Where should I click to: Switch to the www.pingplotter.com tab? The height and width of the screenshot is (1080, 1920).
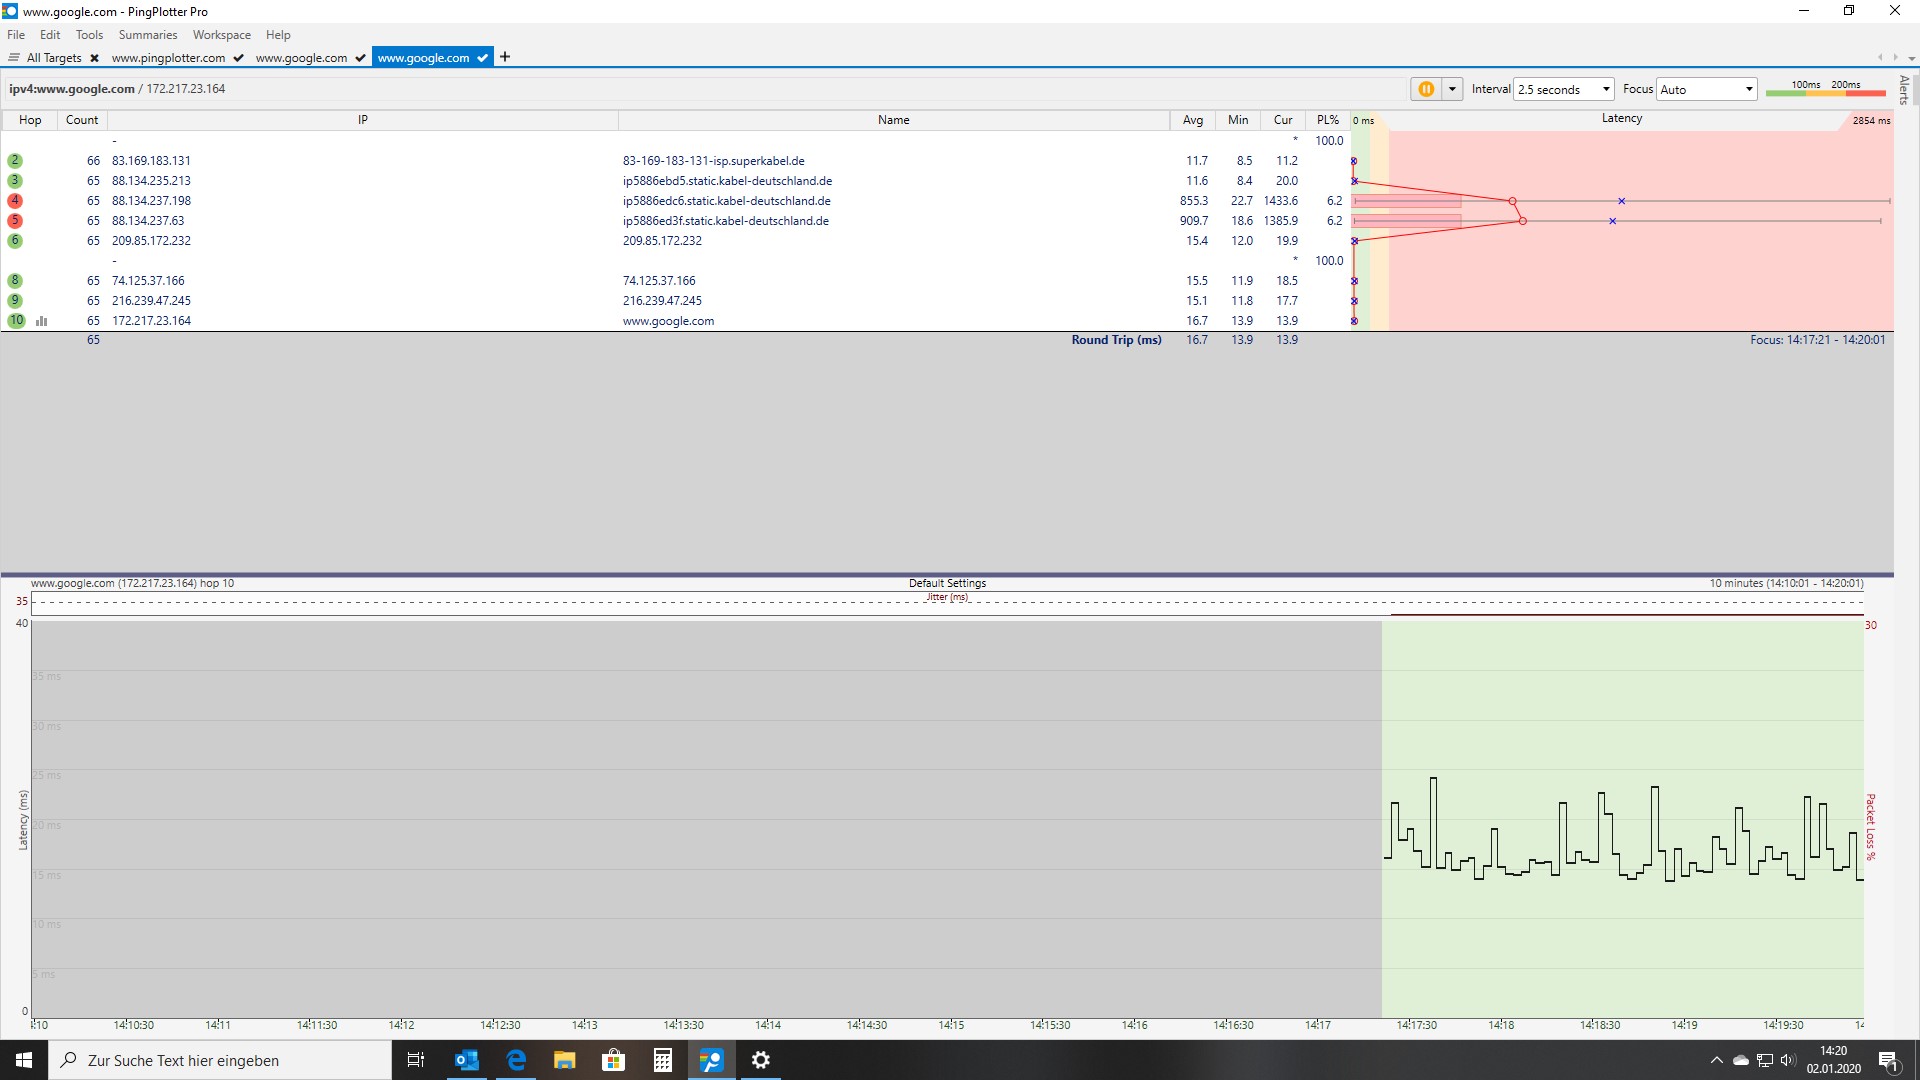[168, 58]
